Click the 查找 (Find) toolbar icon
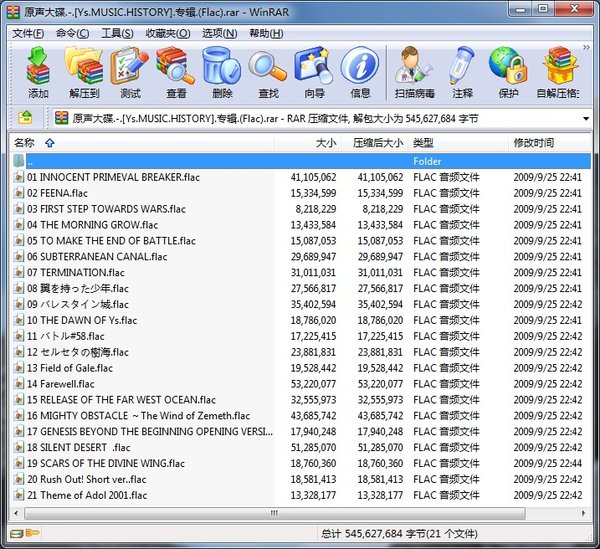 [267, 66]
